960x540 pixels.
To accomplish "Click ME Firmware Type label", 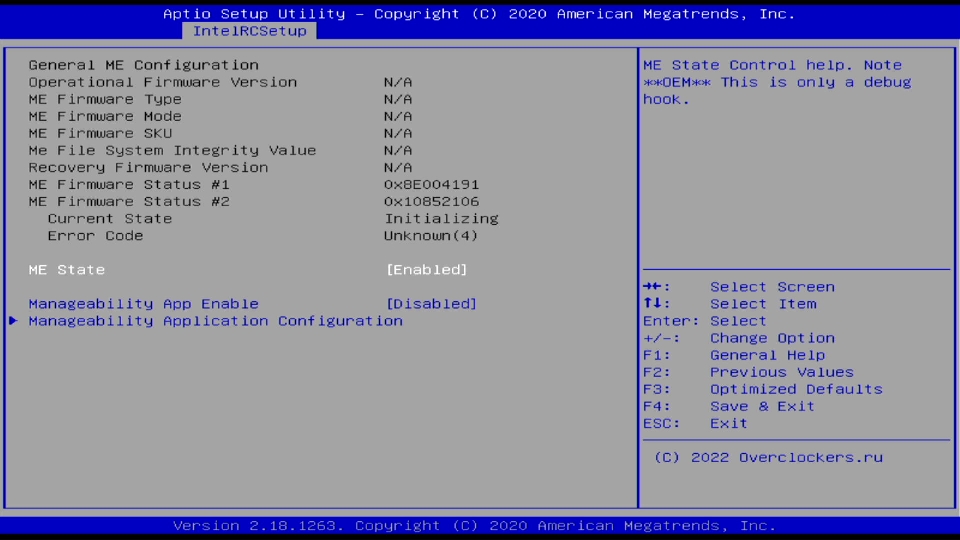I will 105,99.
